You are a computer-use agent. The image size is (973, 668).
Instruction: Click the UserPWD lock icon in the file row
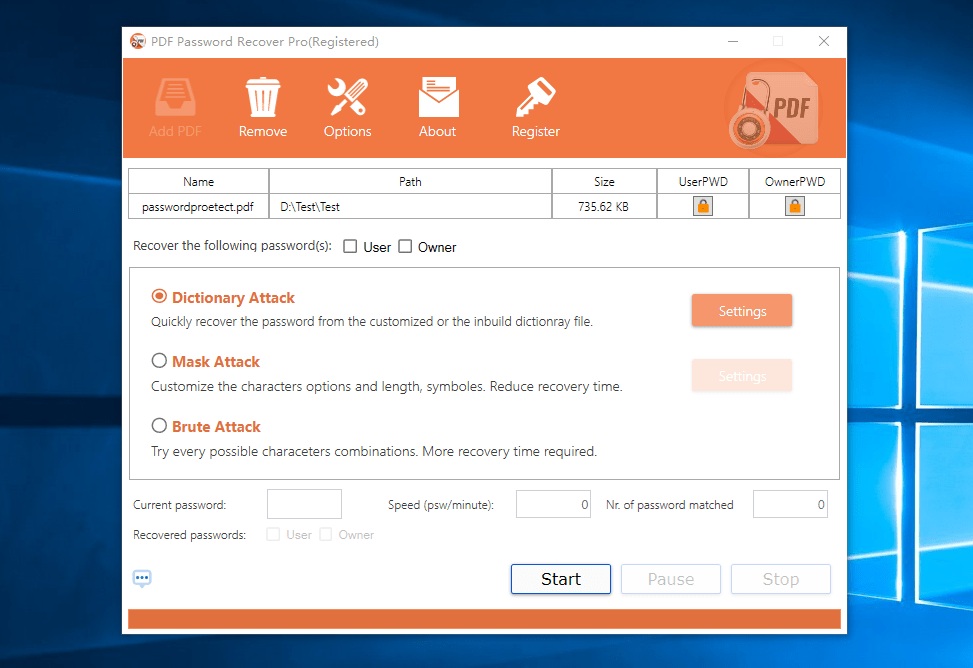[x=703, y=206]
